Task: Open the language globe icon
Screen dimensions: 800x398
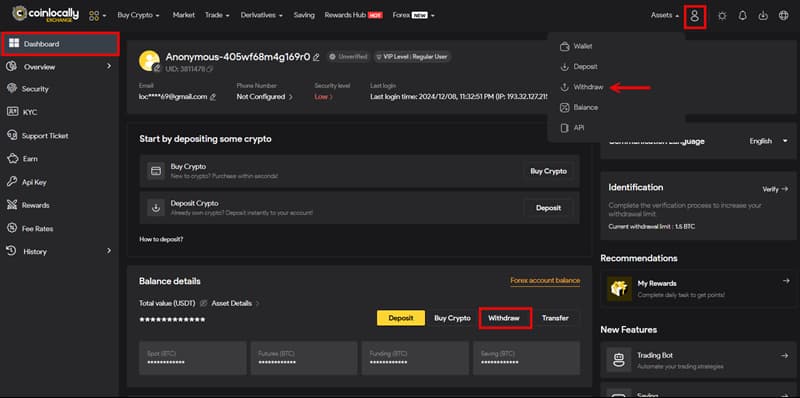Action: pyautogui.click(x=784, y=16)
